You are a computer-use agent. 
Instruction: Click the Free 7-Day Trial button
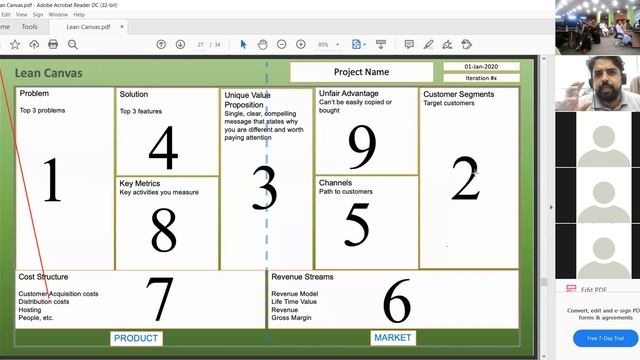[605, 338]
